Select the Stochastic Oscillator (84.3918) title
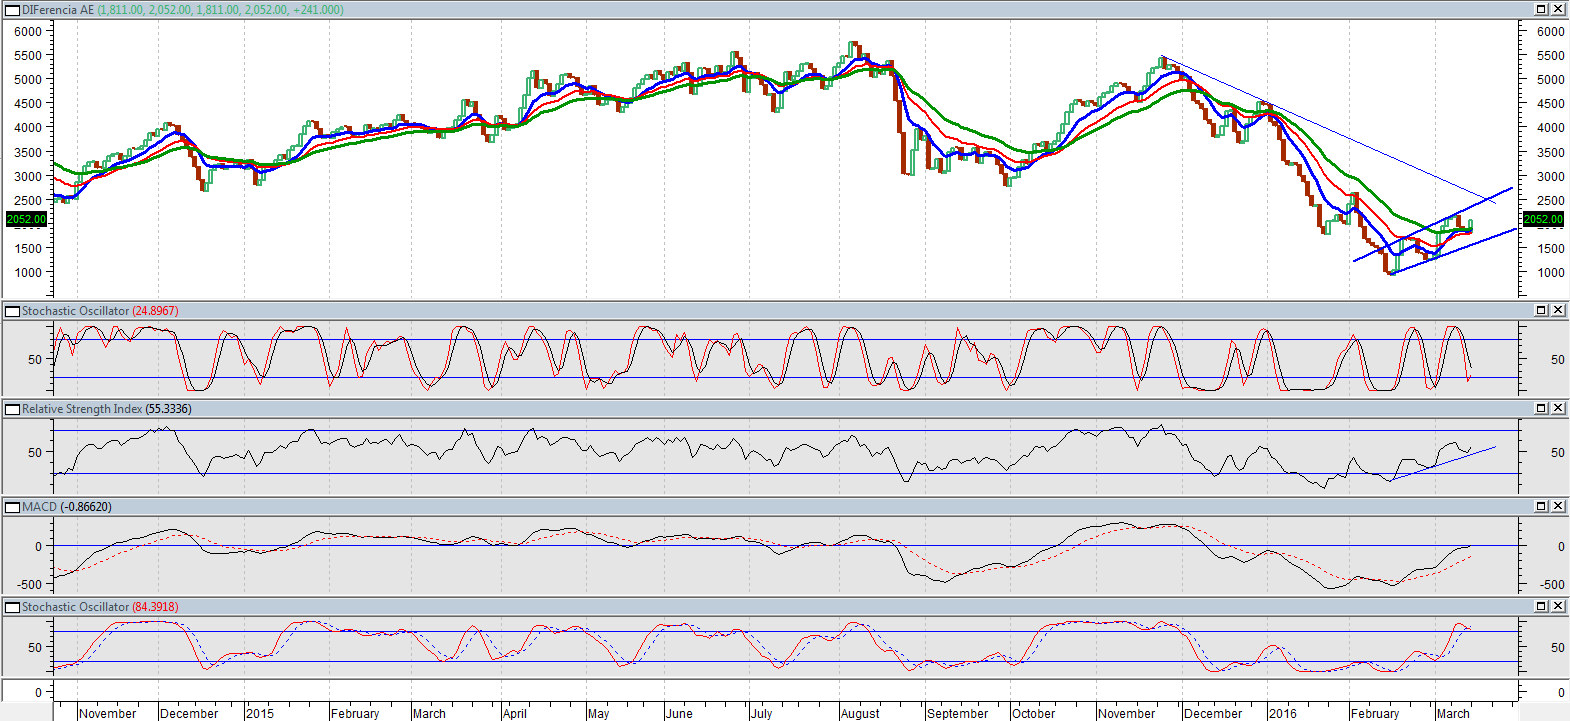 [100, 607]
